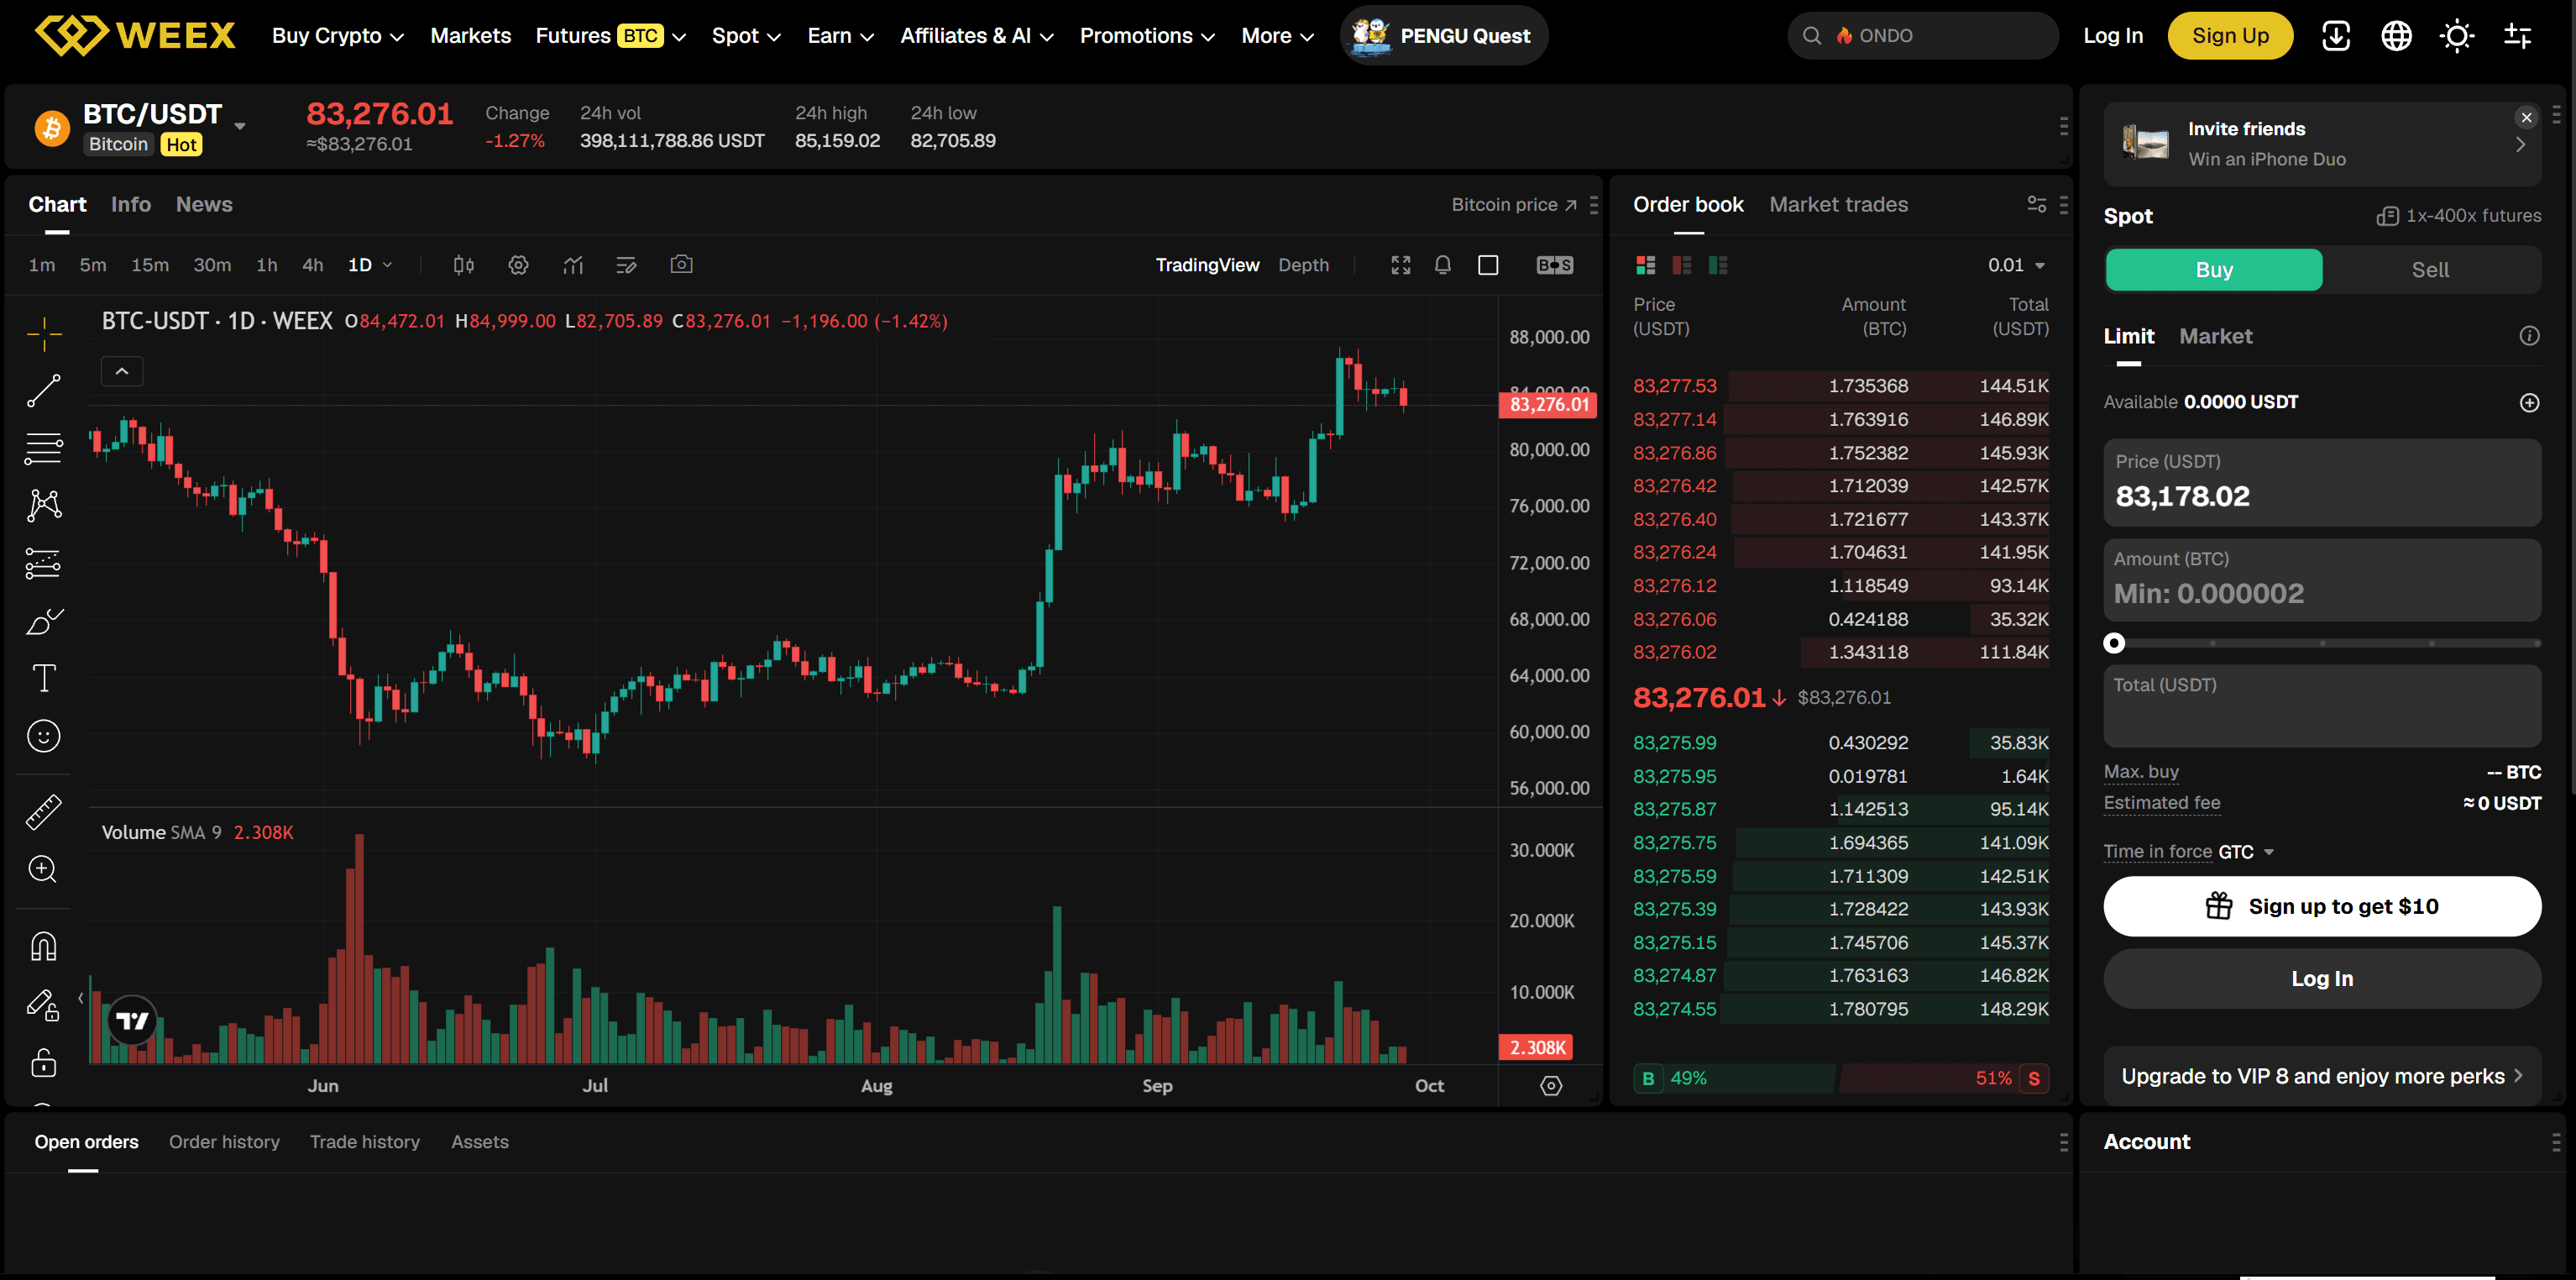
Task: Open Time in force GTC dropdown
Action: click(2246, 852)
